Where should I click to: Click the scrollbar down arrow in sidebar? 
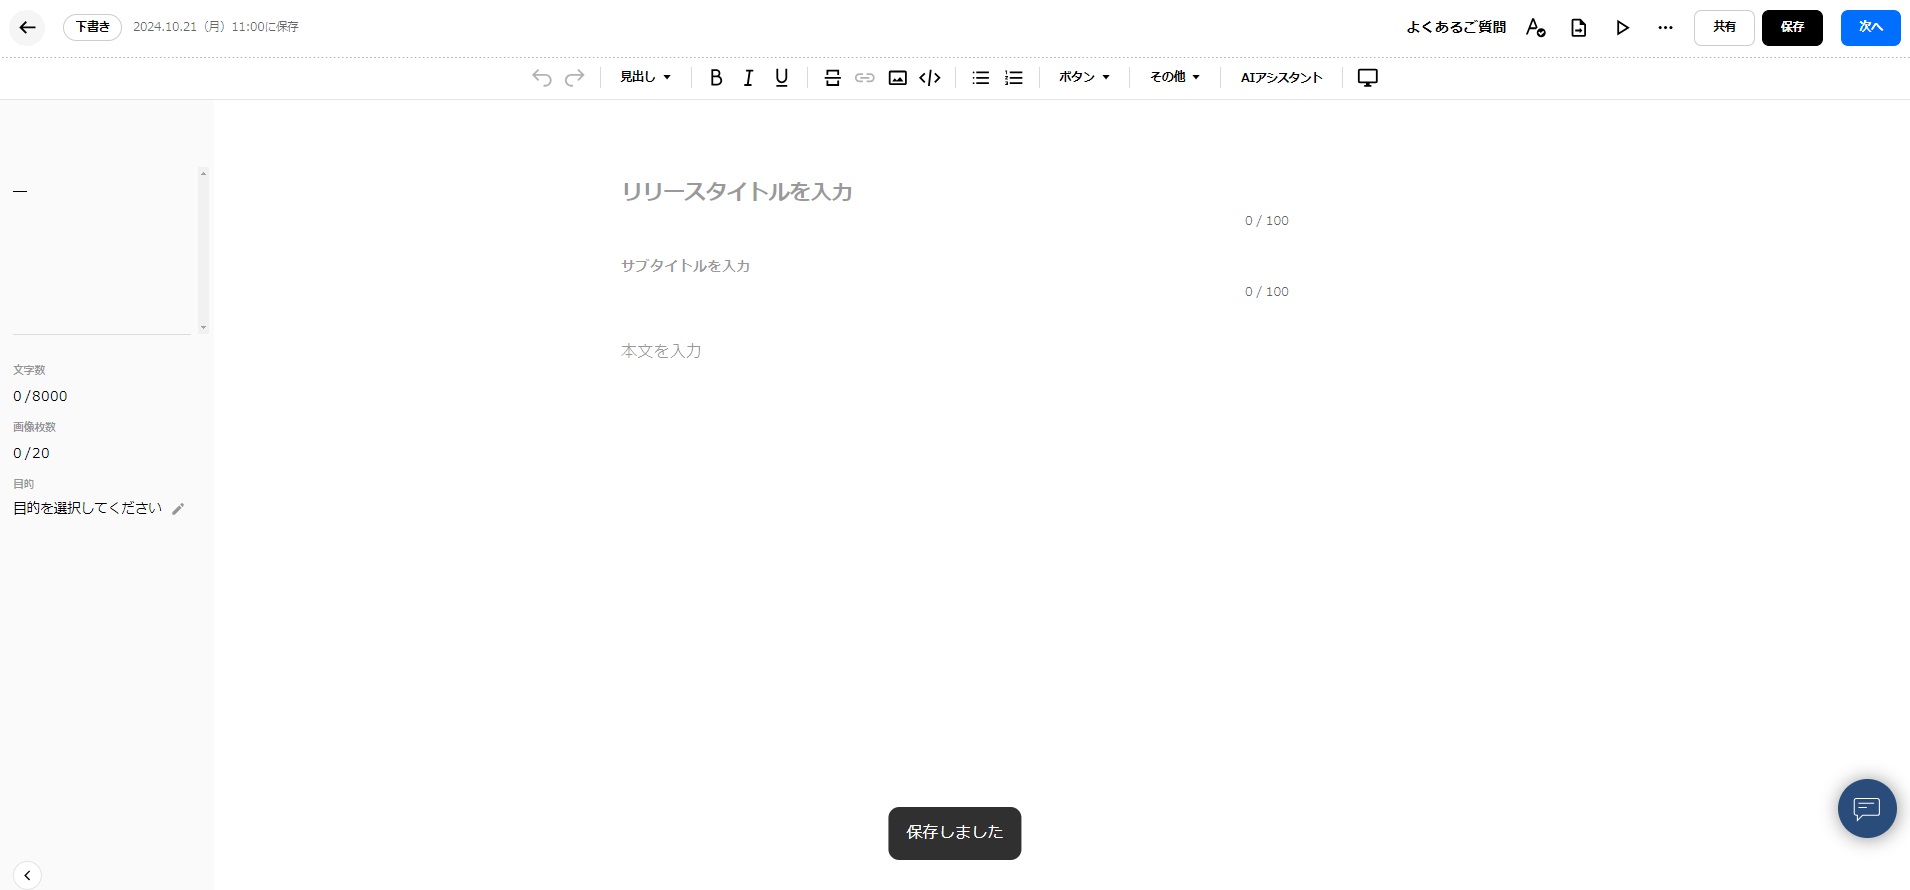point(203,328)
